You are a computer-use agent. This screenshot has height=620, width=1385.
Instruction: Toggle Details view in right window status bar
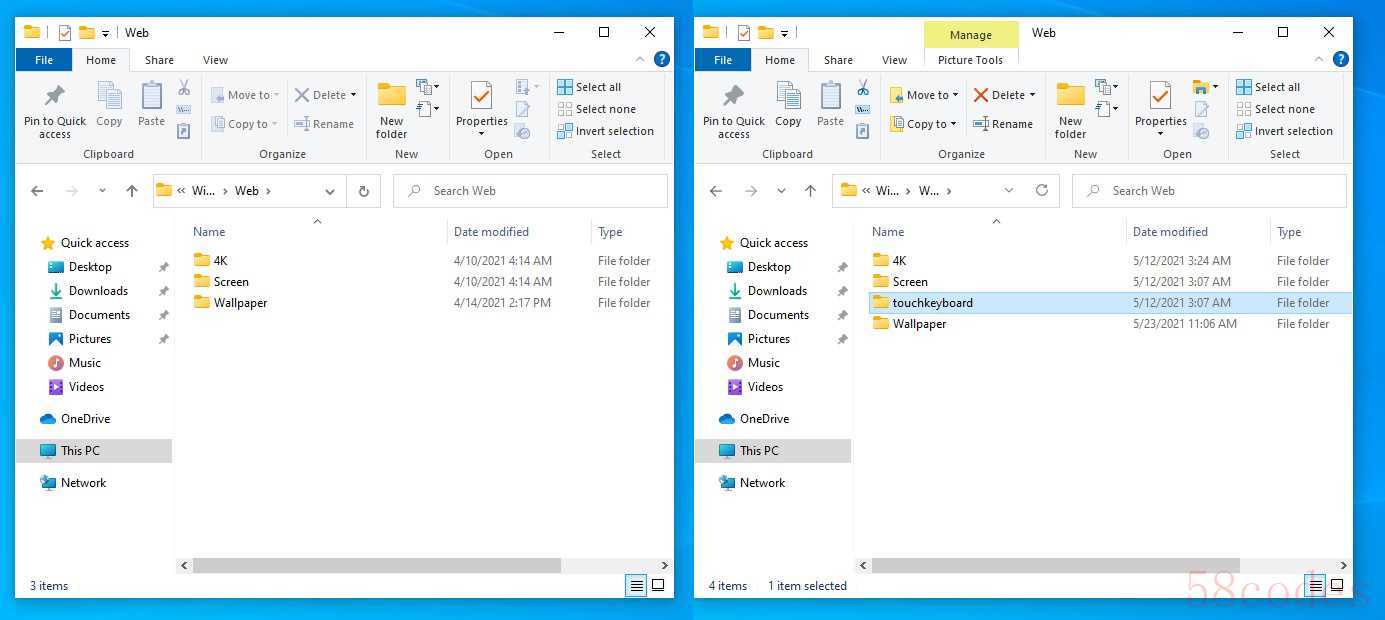click(x=1315, y=586)
